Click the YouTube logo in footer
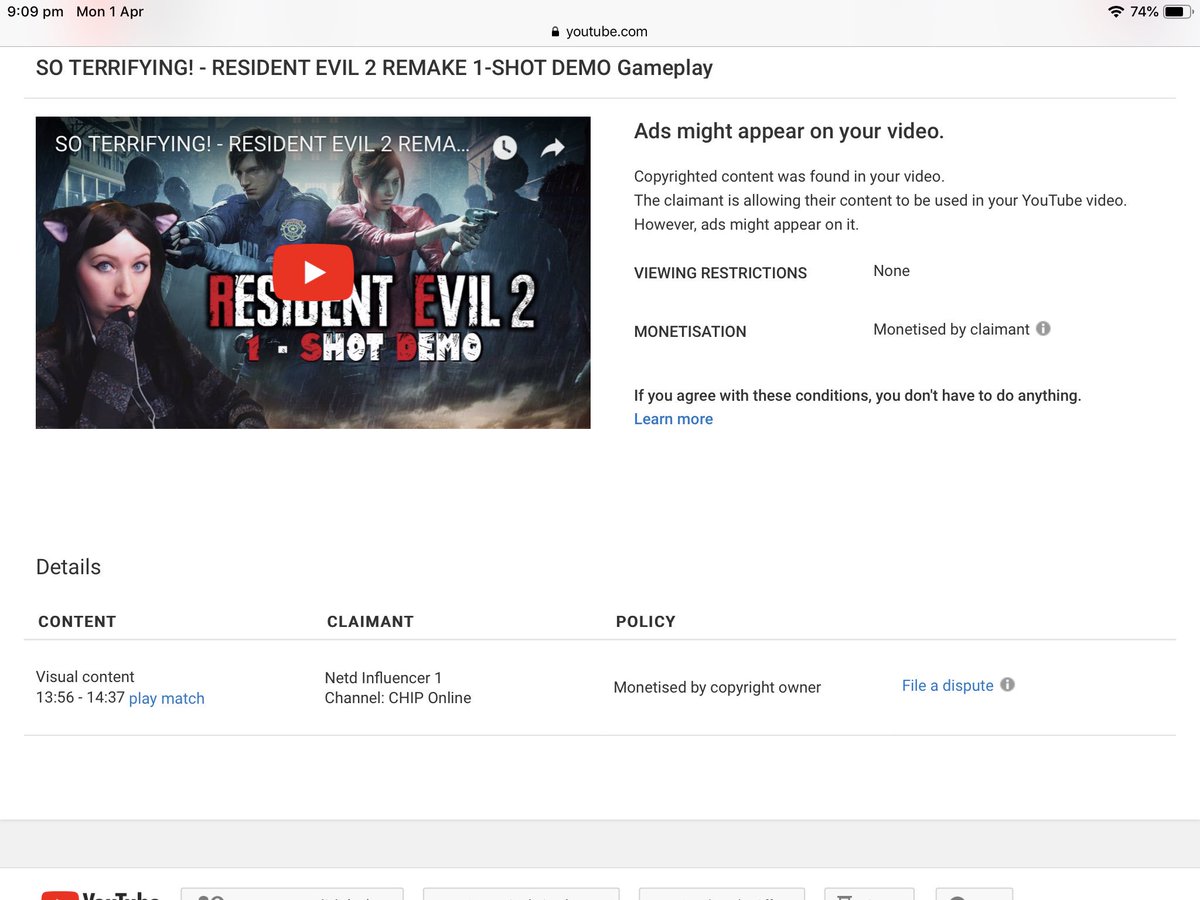The width and height of the screenshot is (1200, 900). [100, 895]
